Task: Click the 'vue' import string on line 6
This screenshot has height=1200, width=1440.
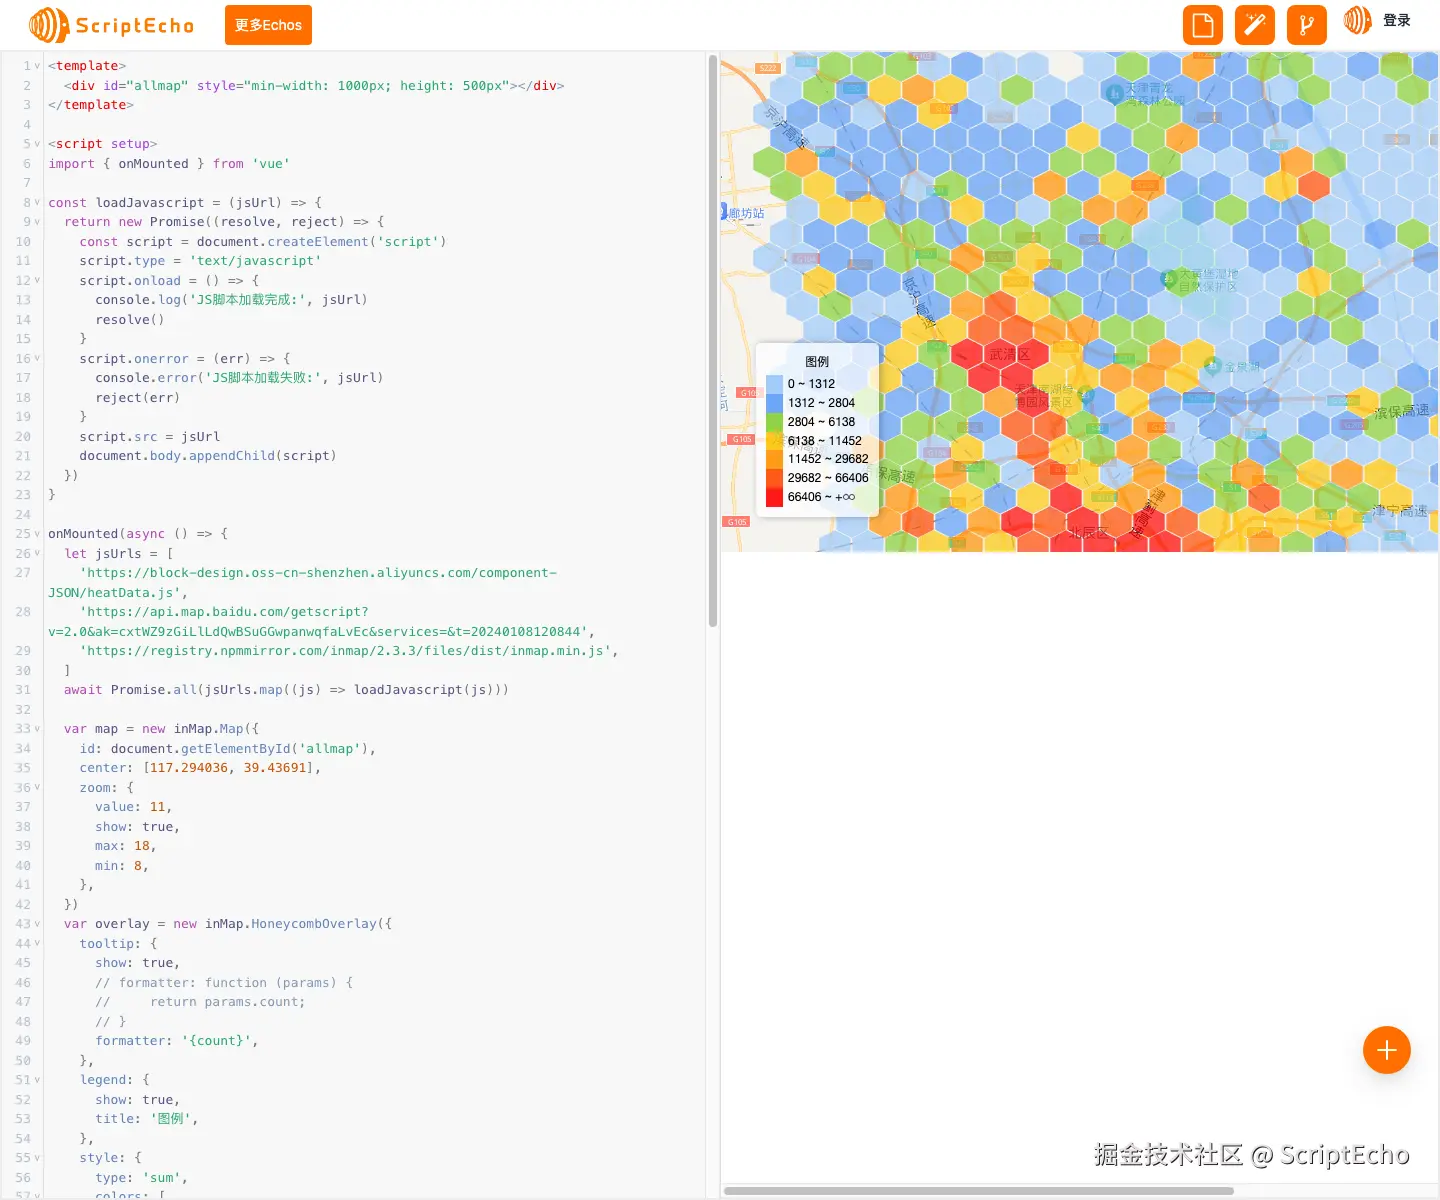Action: click(x=271, y=164)
